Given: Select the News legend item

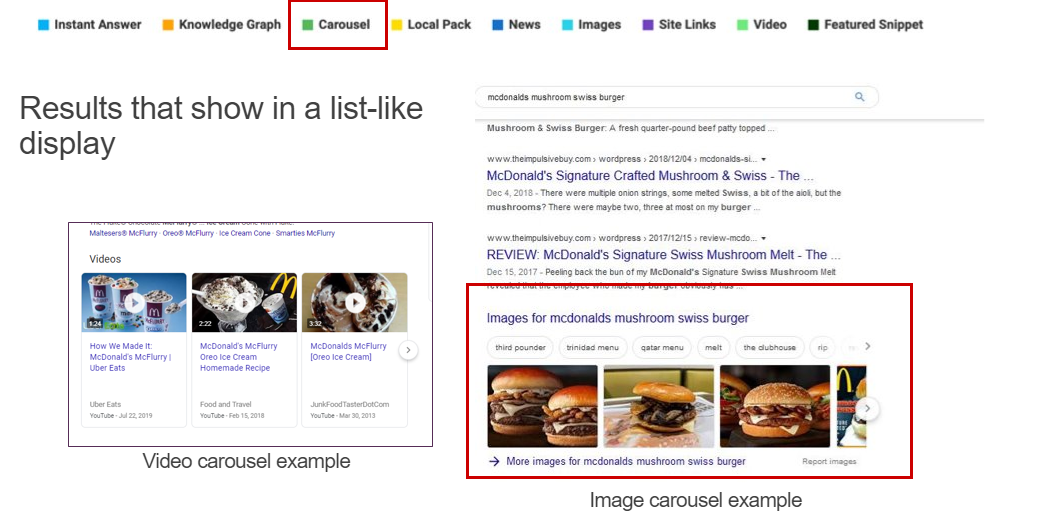Looking at the screenshot, I should click(517, 25).
